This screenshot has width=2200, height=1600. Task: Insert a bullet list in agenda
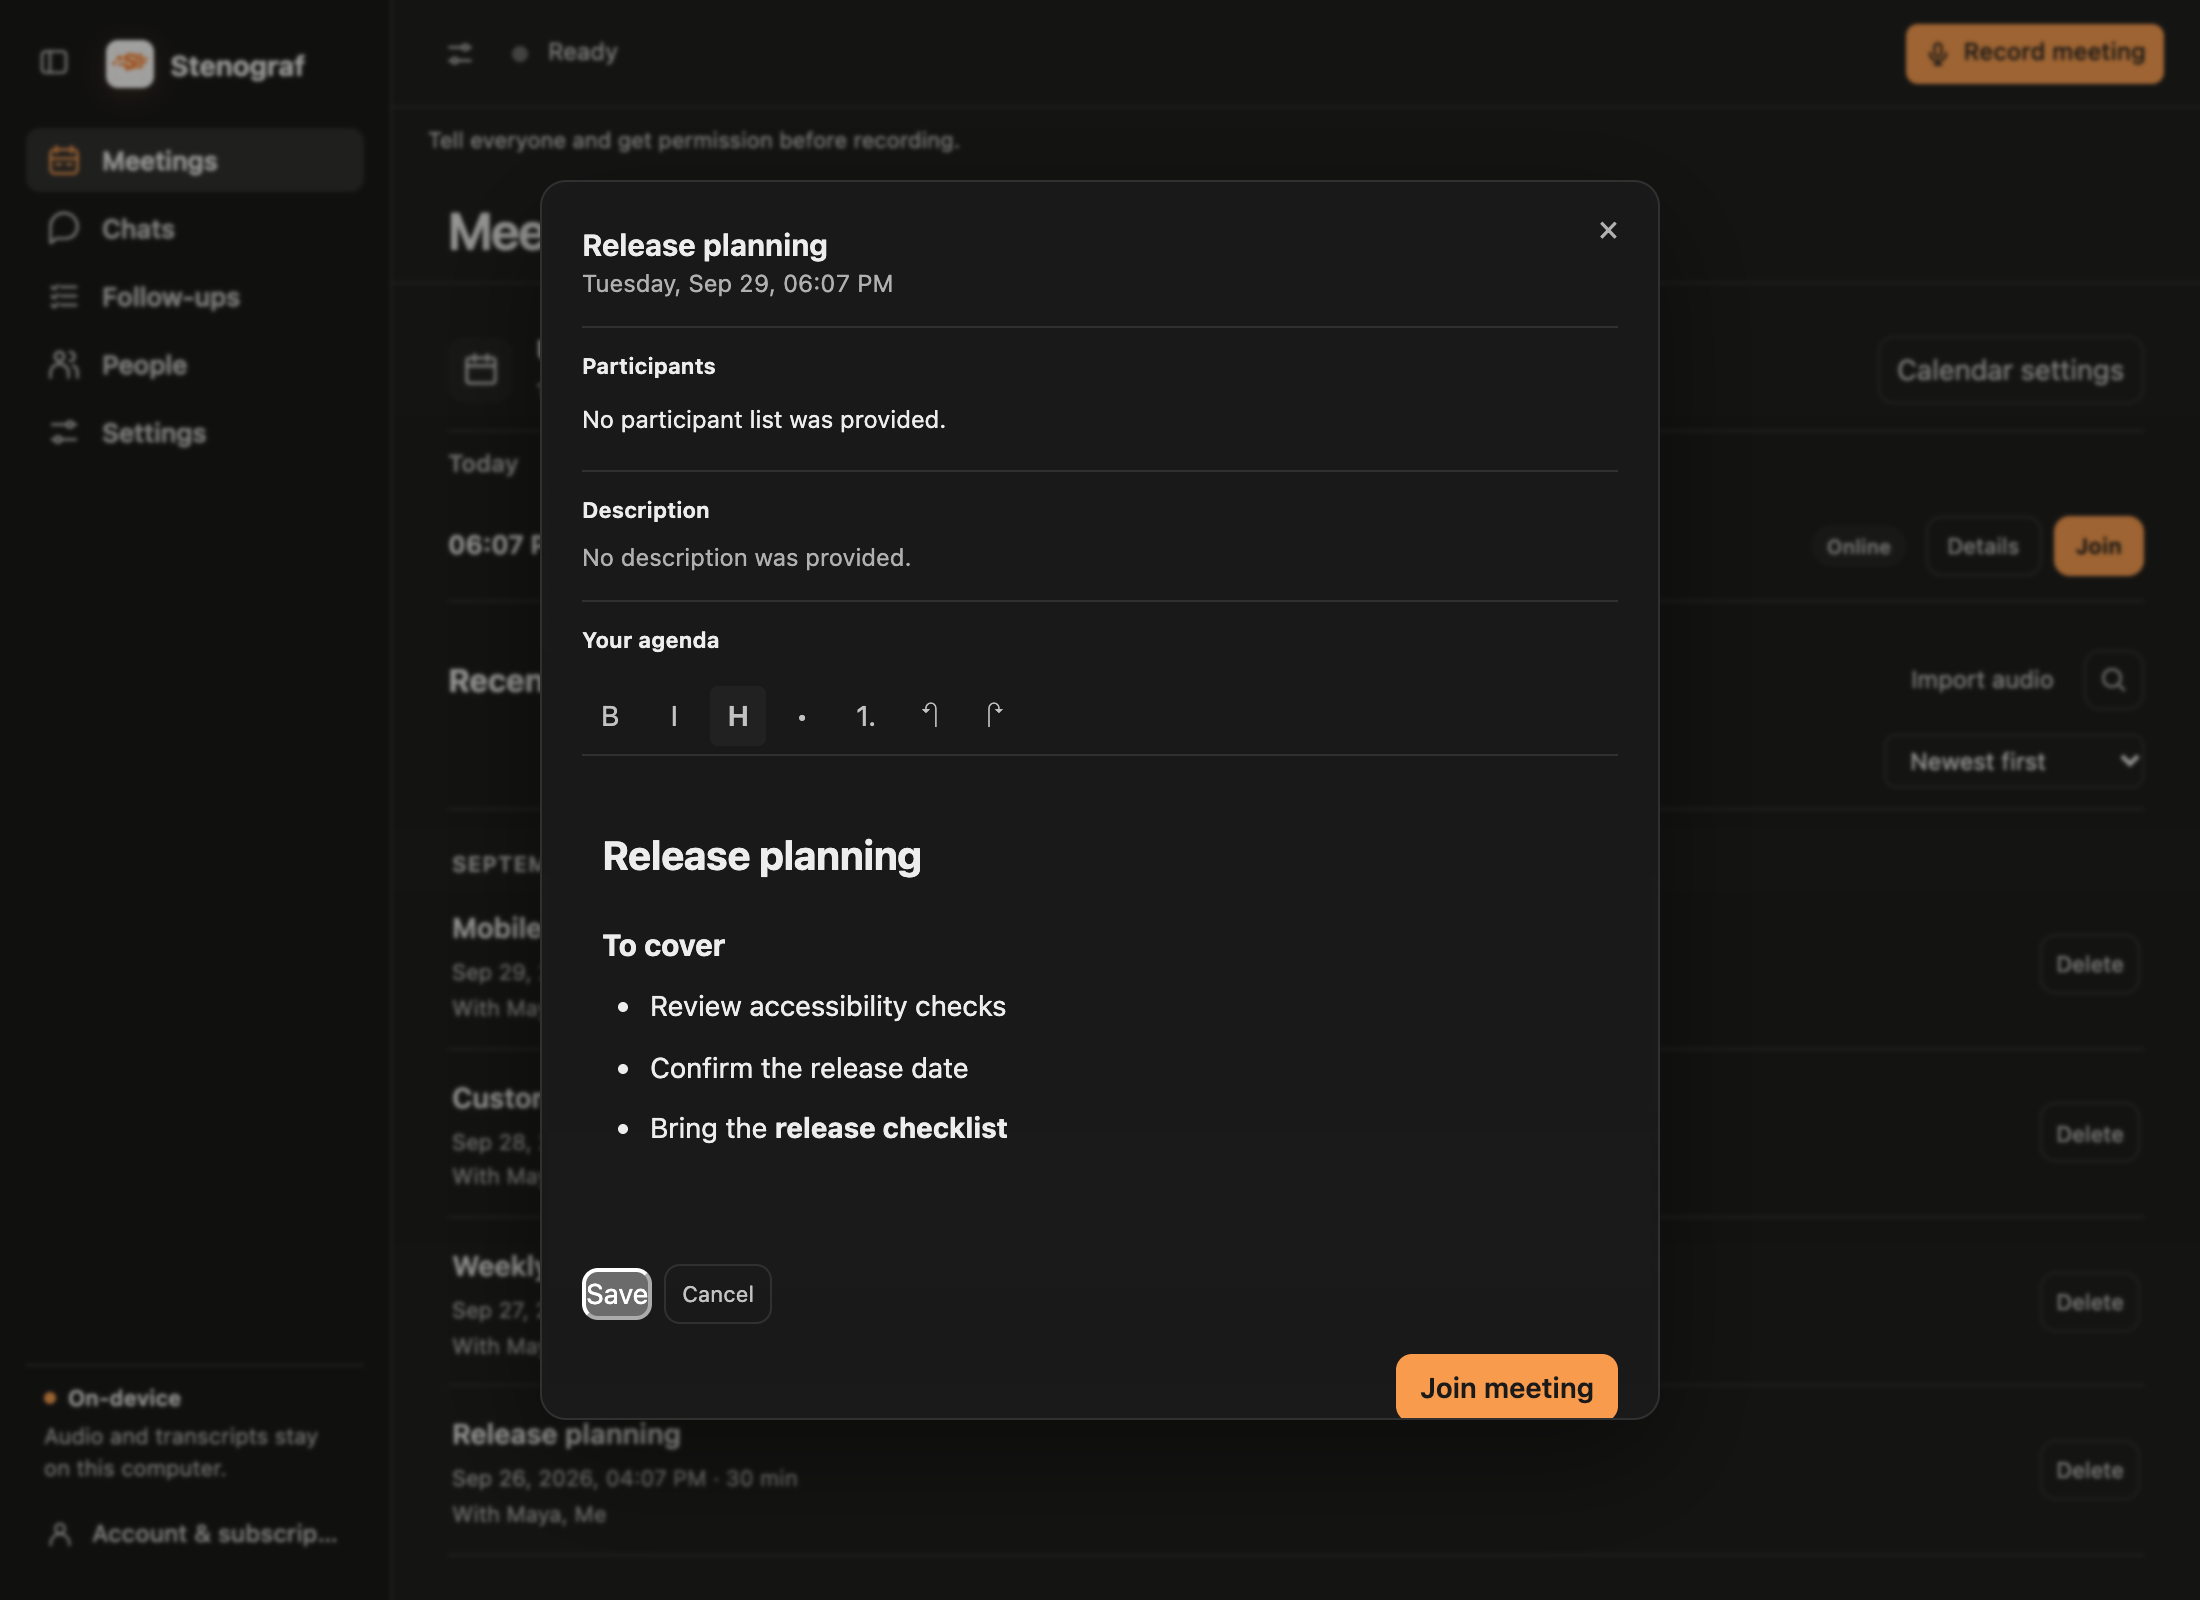[802, 716]
